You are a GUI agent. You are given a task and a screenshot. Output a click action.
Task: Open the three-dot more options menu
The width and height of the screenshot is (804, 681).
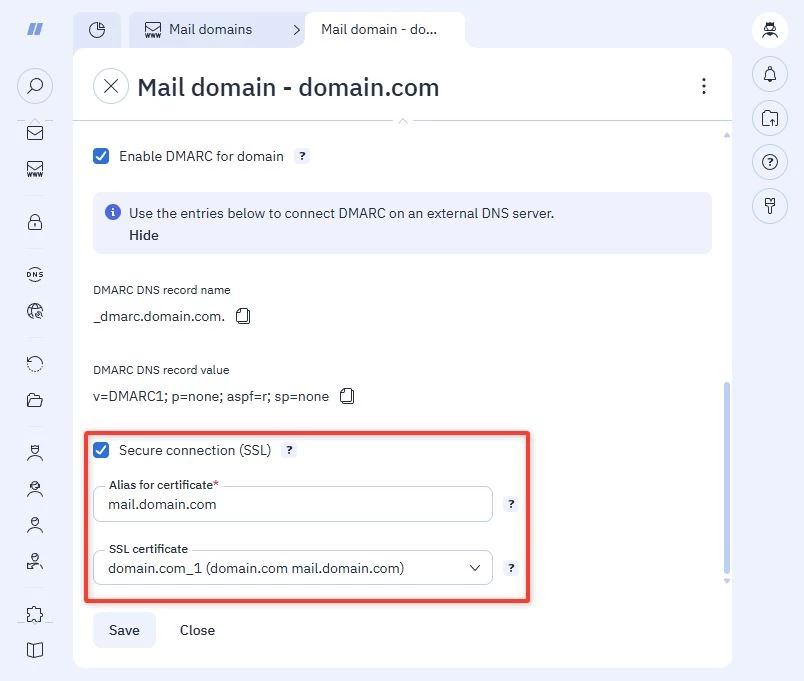click(704, 86)
